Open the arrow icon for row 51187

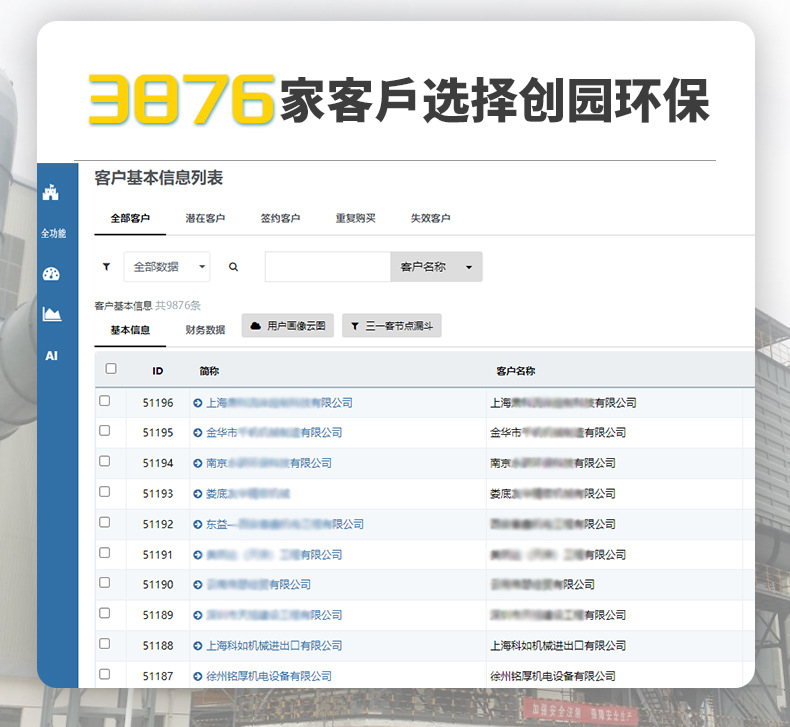(198, 677)
